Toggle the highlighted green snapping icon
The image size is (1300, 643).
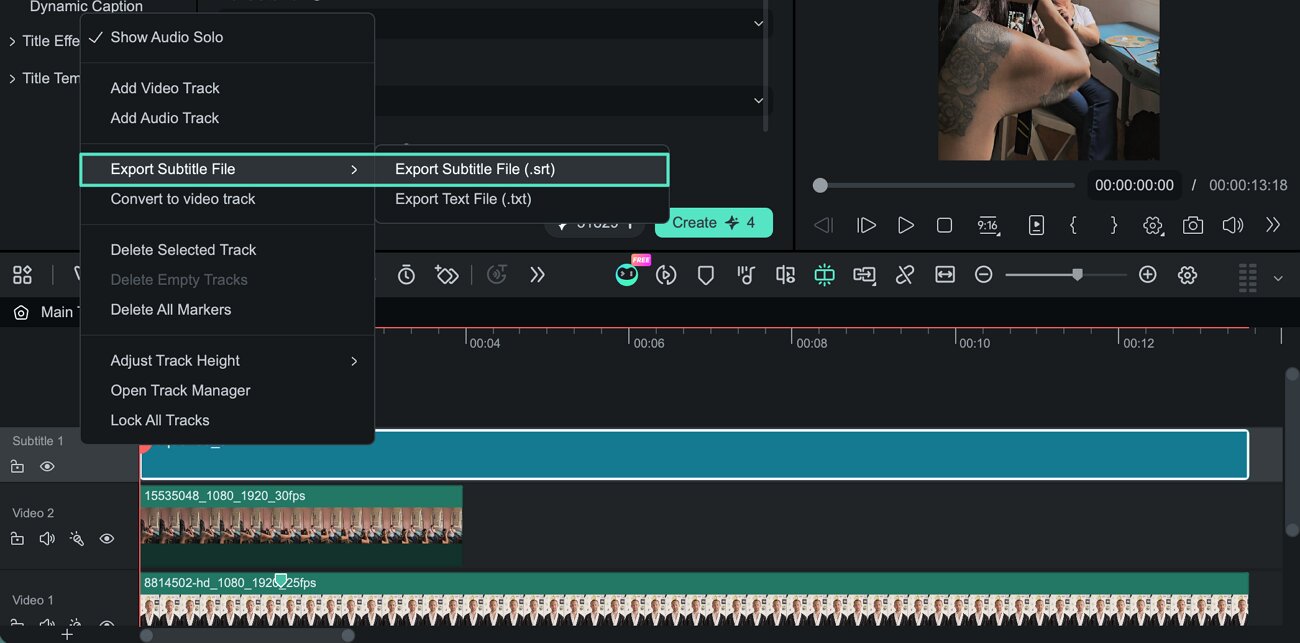pyautogui.click(x=825, y=275)
